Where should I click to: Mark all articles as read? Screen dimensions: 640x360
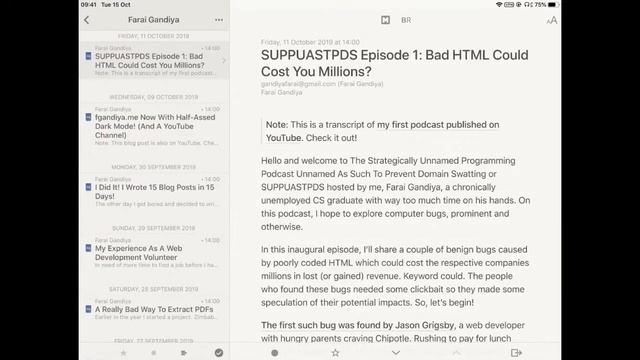(x=219, y=353)
